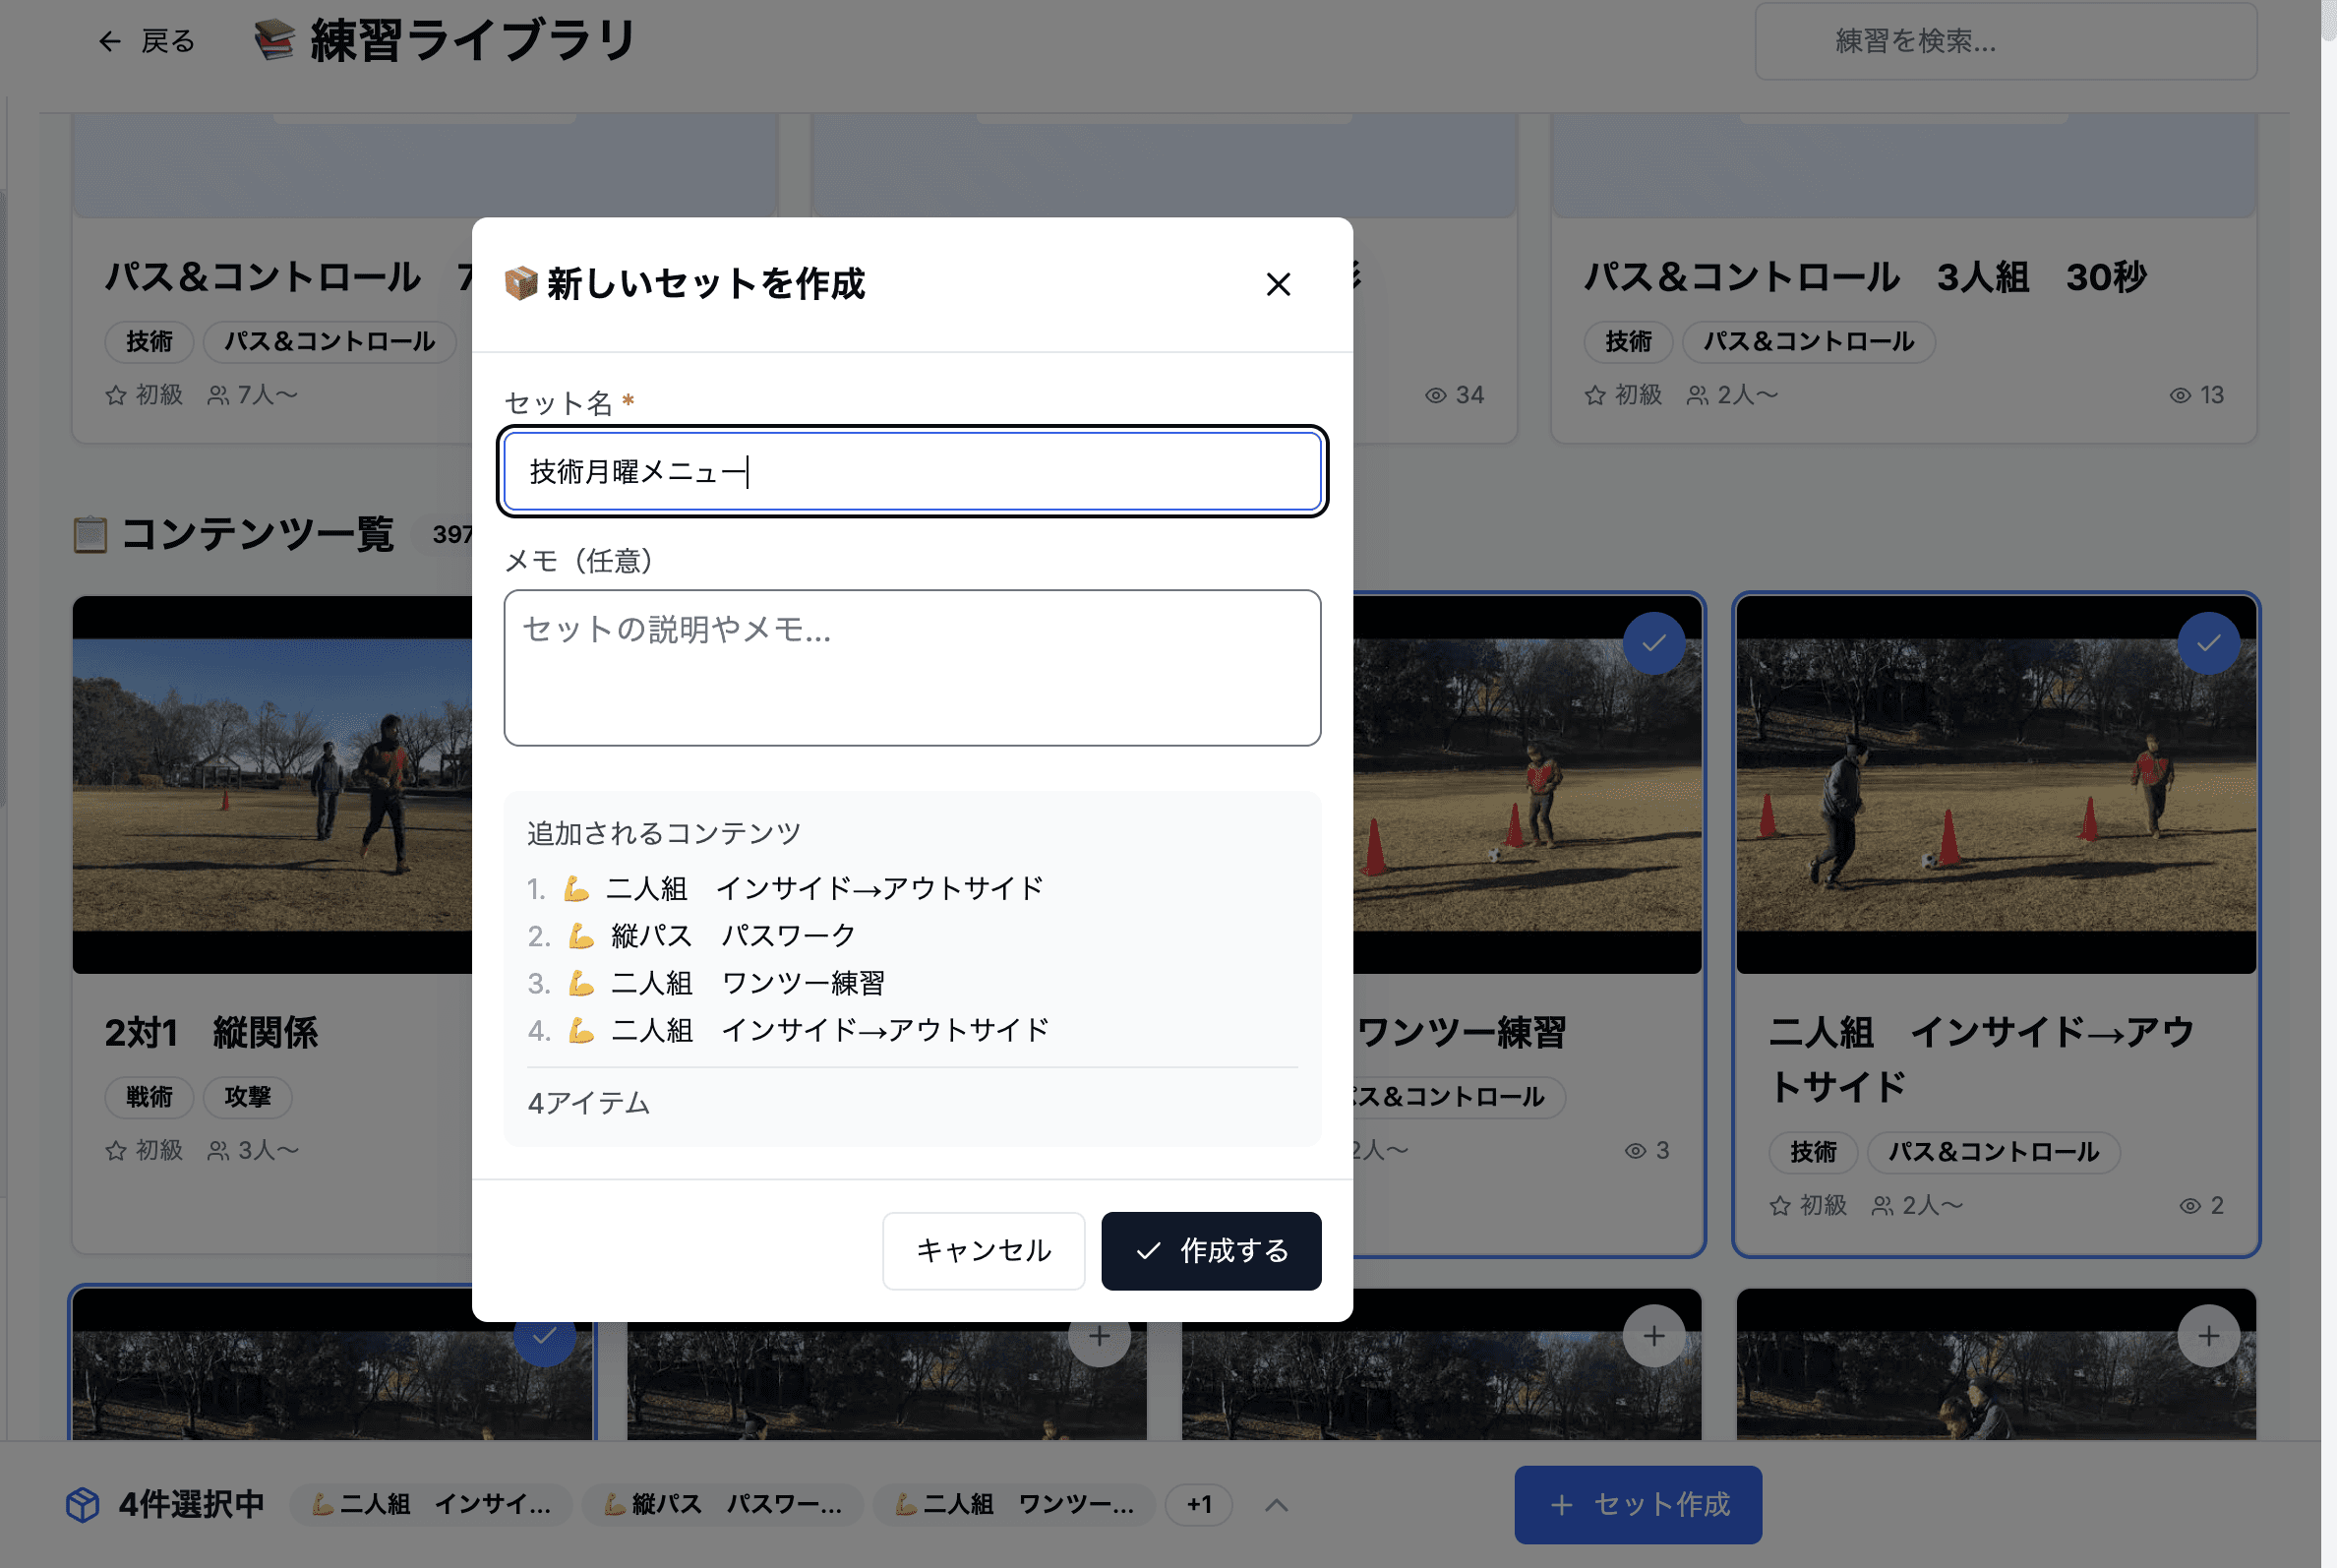Screen dimensions: 2337x1568
Task: Click the back arrow 戻る link
Action: pyautogui.click(x=146, y=41)
